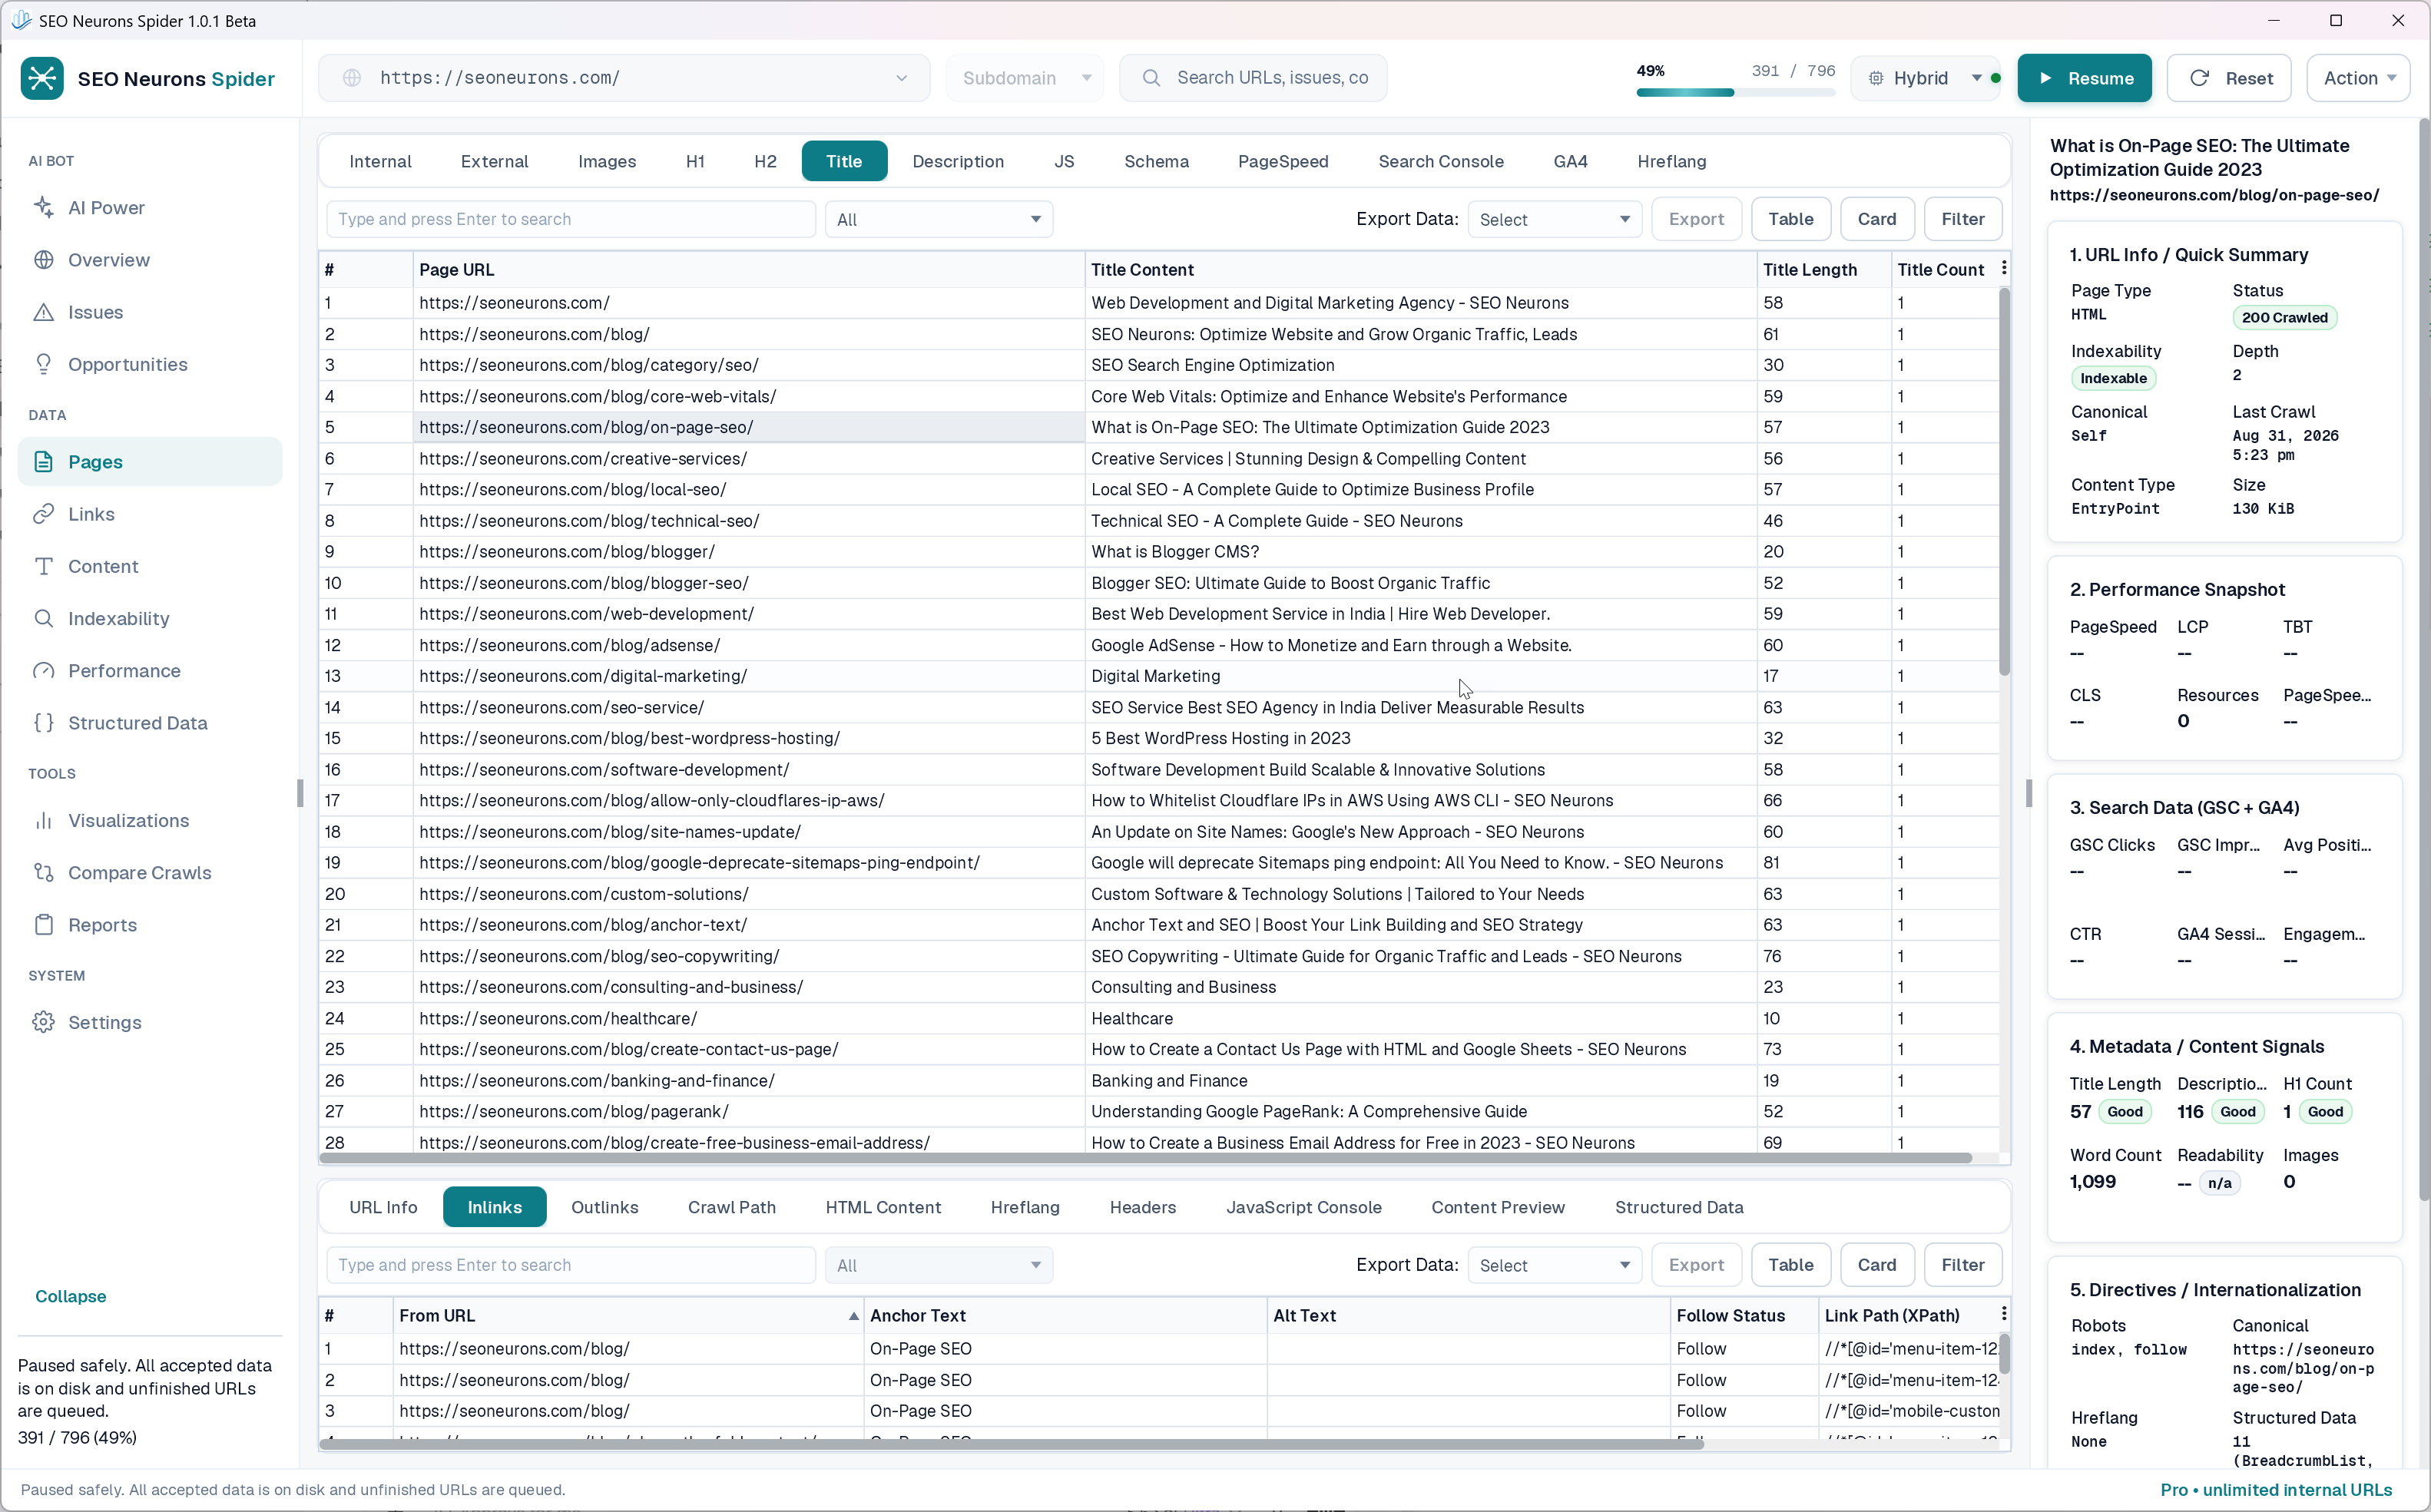
Task: Open the Outlinks tab
Action: coord(604,1207)
